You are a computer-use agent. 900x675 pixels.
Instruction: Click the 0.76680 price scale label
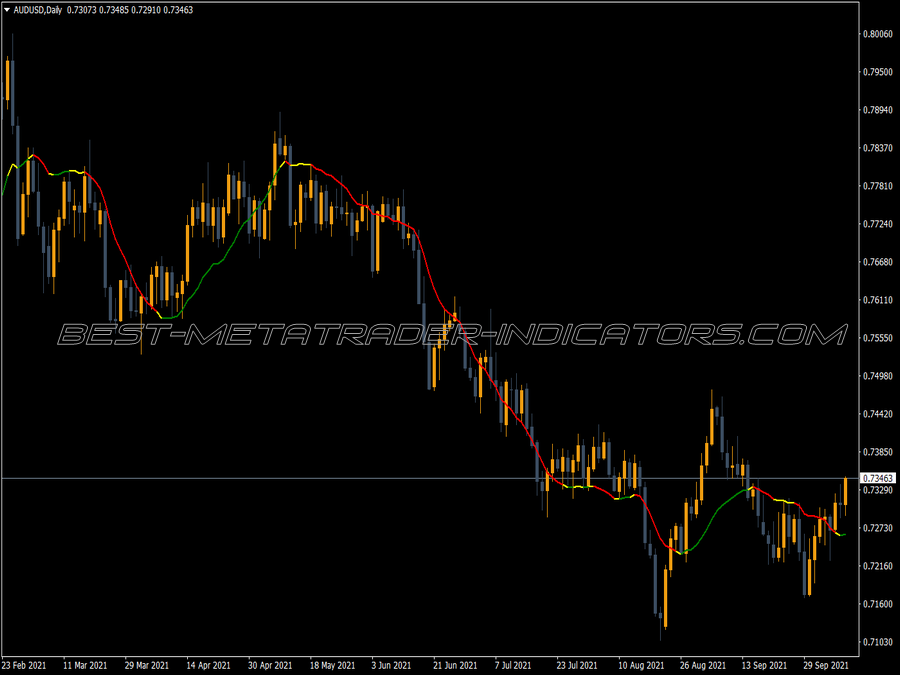pos(878,262)
